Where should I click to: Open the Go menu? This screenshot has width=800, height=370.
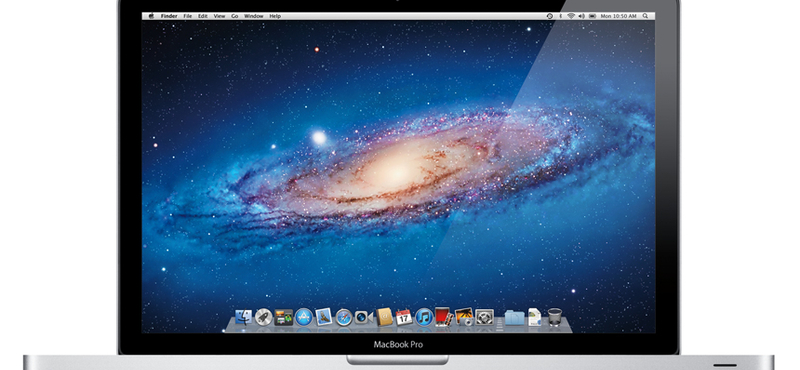pyautogui.click(x=235, y=16)
